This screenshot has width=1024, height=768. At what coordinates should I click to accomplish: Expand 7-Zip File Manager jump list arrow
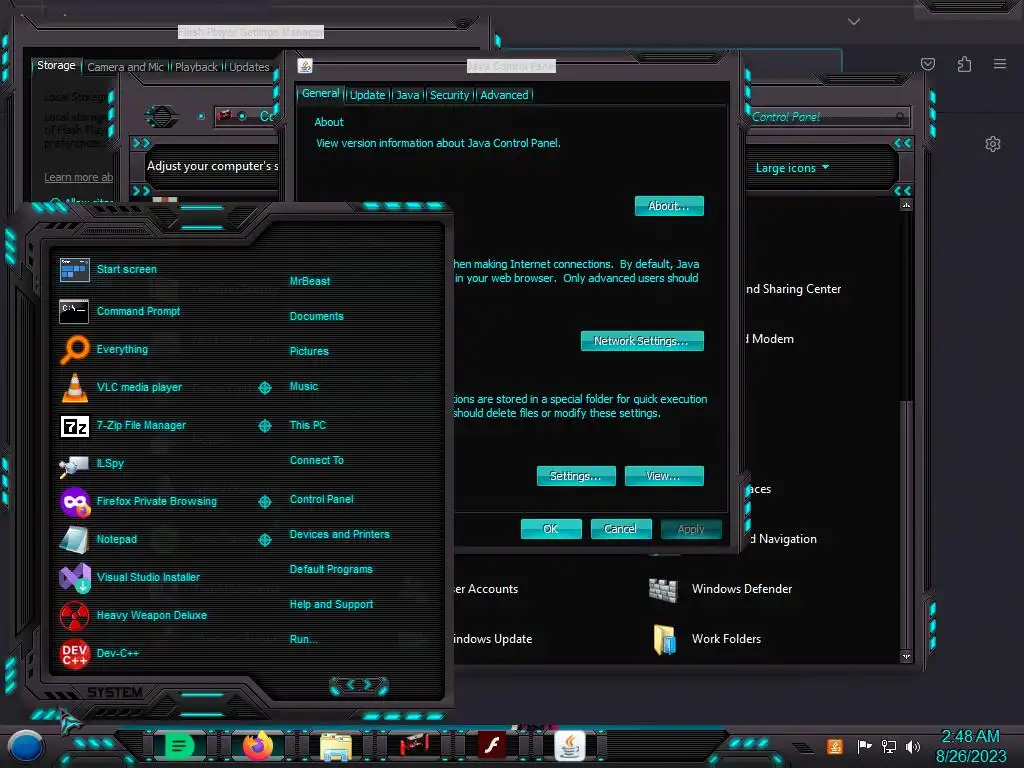pyautogui.click(x=264, y=426)
